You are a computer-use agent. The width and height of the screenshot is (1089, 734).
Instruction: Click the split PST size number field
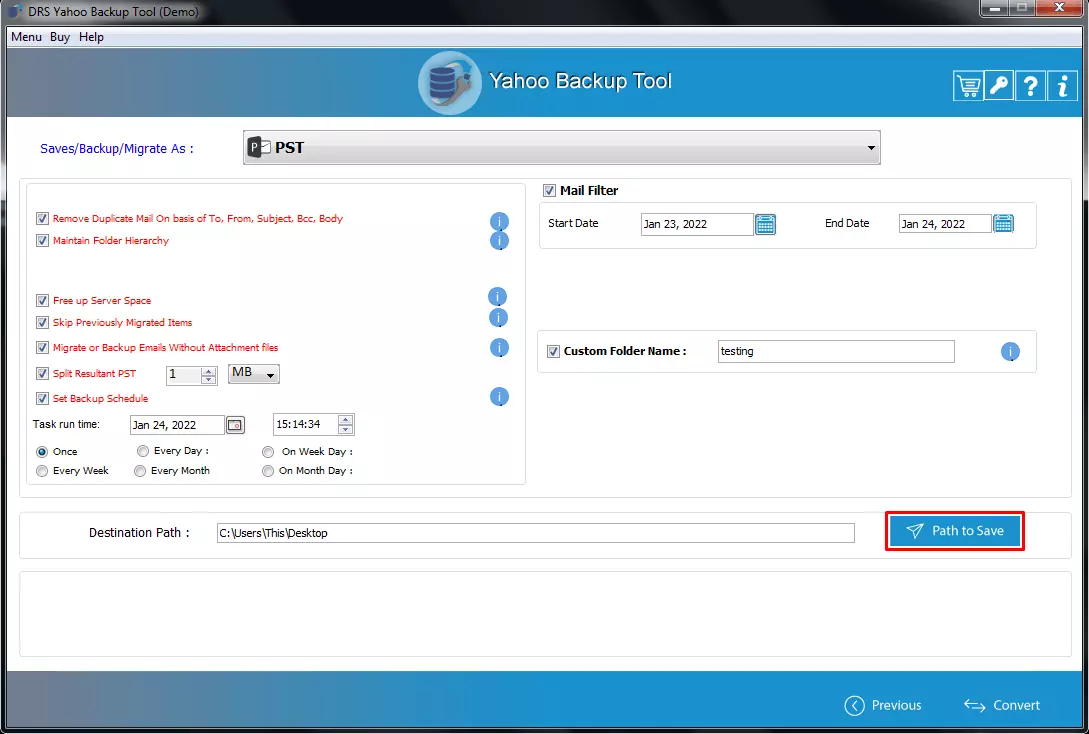click(x=184, y=375)
